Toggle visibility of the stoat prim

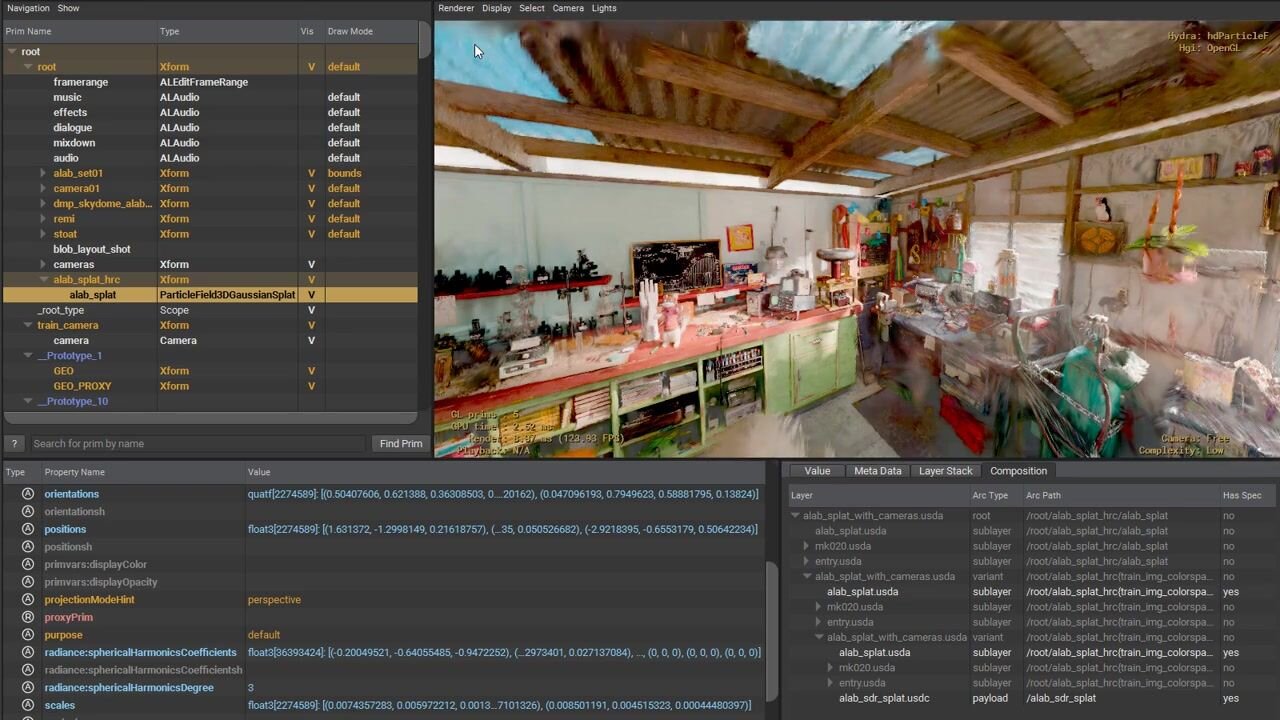tap(311, 234)
